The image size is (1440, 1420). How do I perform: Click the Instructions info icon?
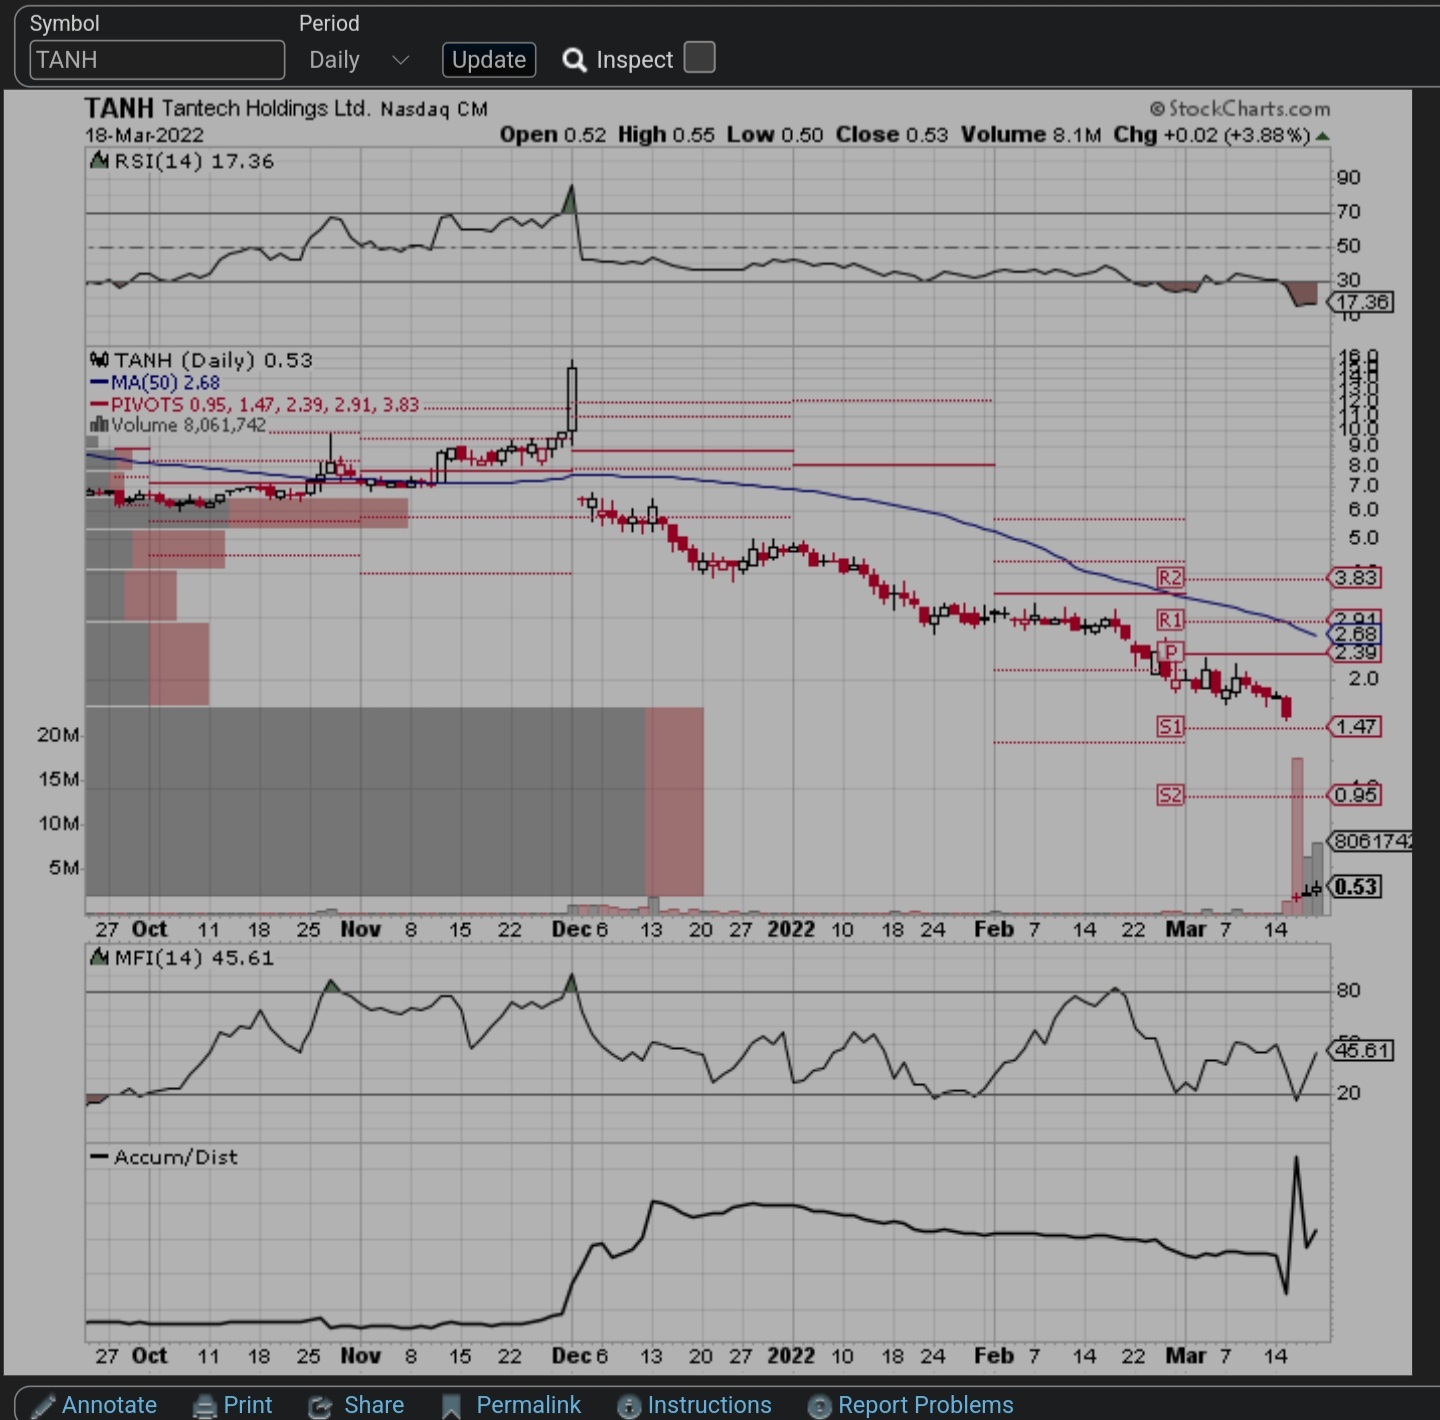(629, 1407)
